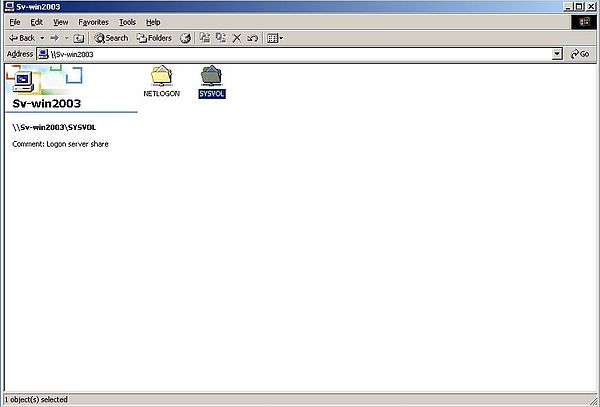Expand the Forward history dropdown arrow
600x407 pixels.
tap(66, 38)
